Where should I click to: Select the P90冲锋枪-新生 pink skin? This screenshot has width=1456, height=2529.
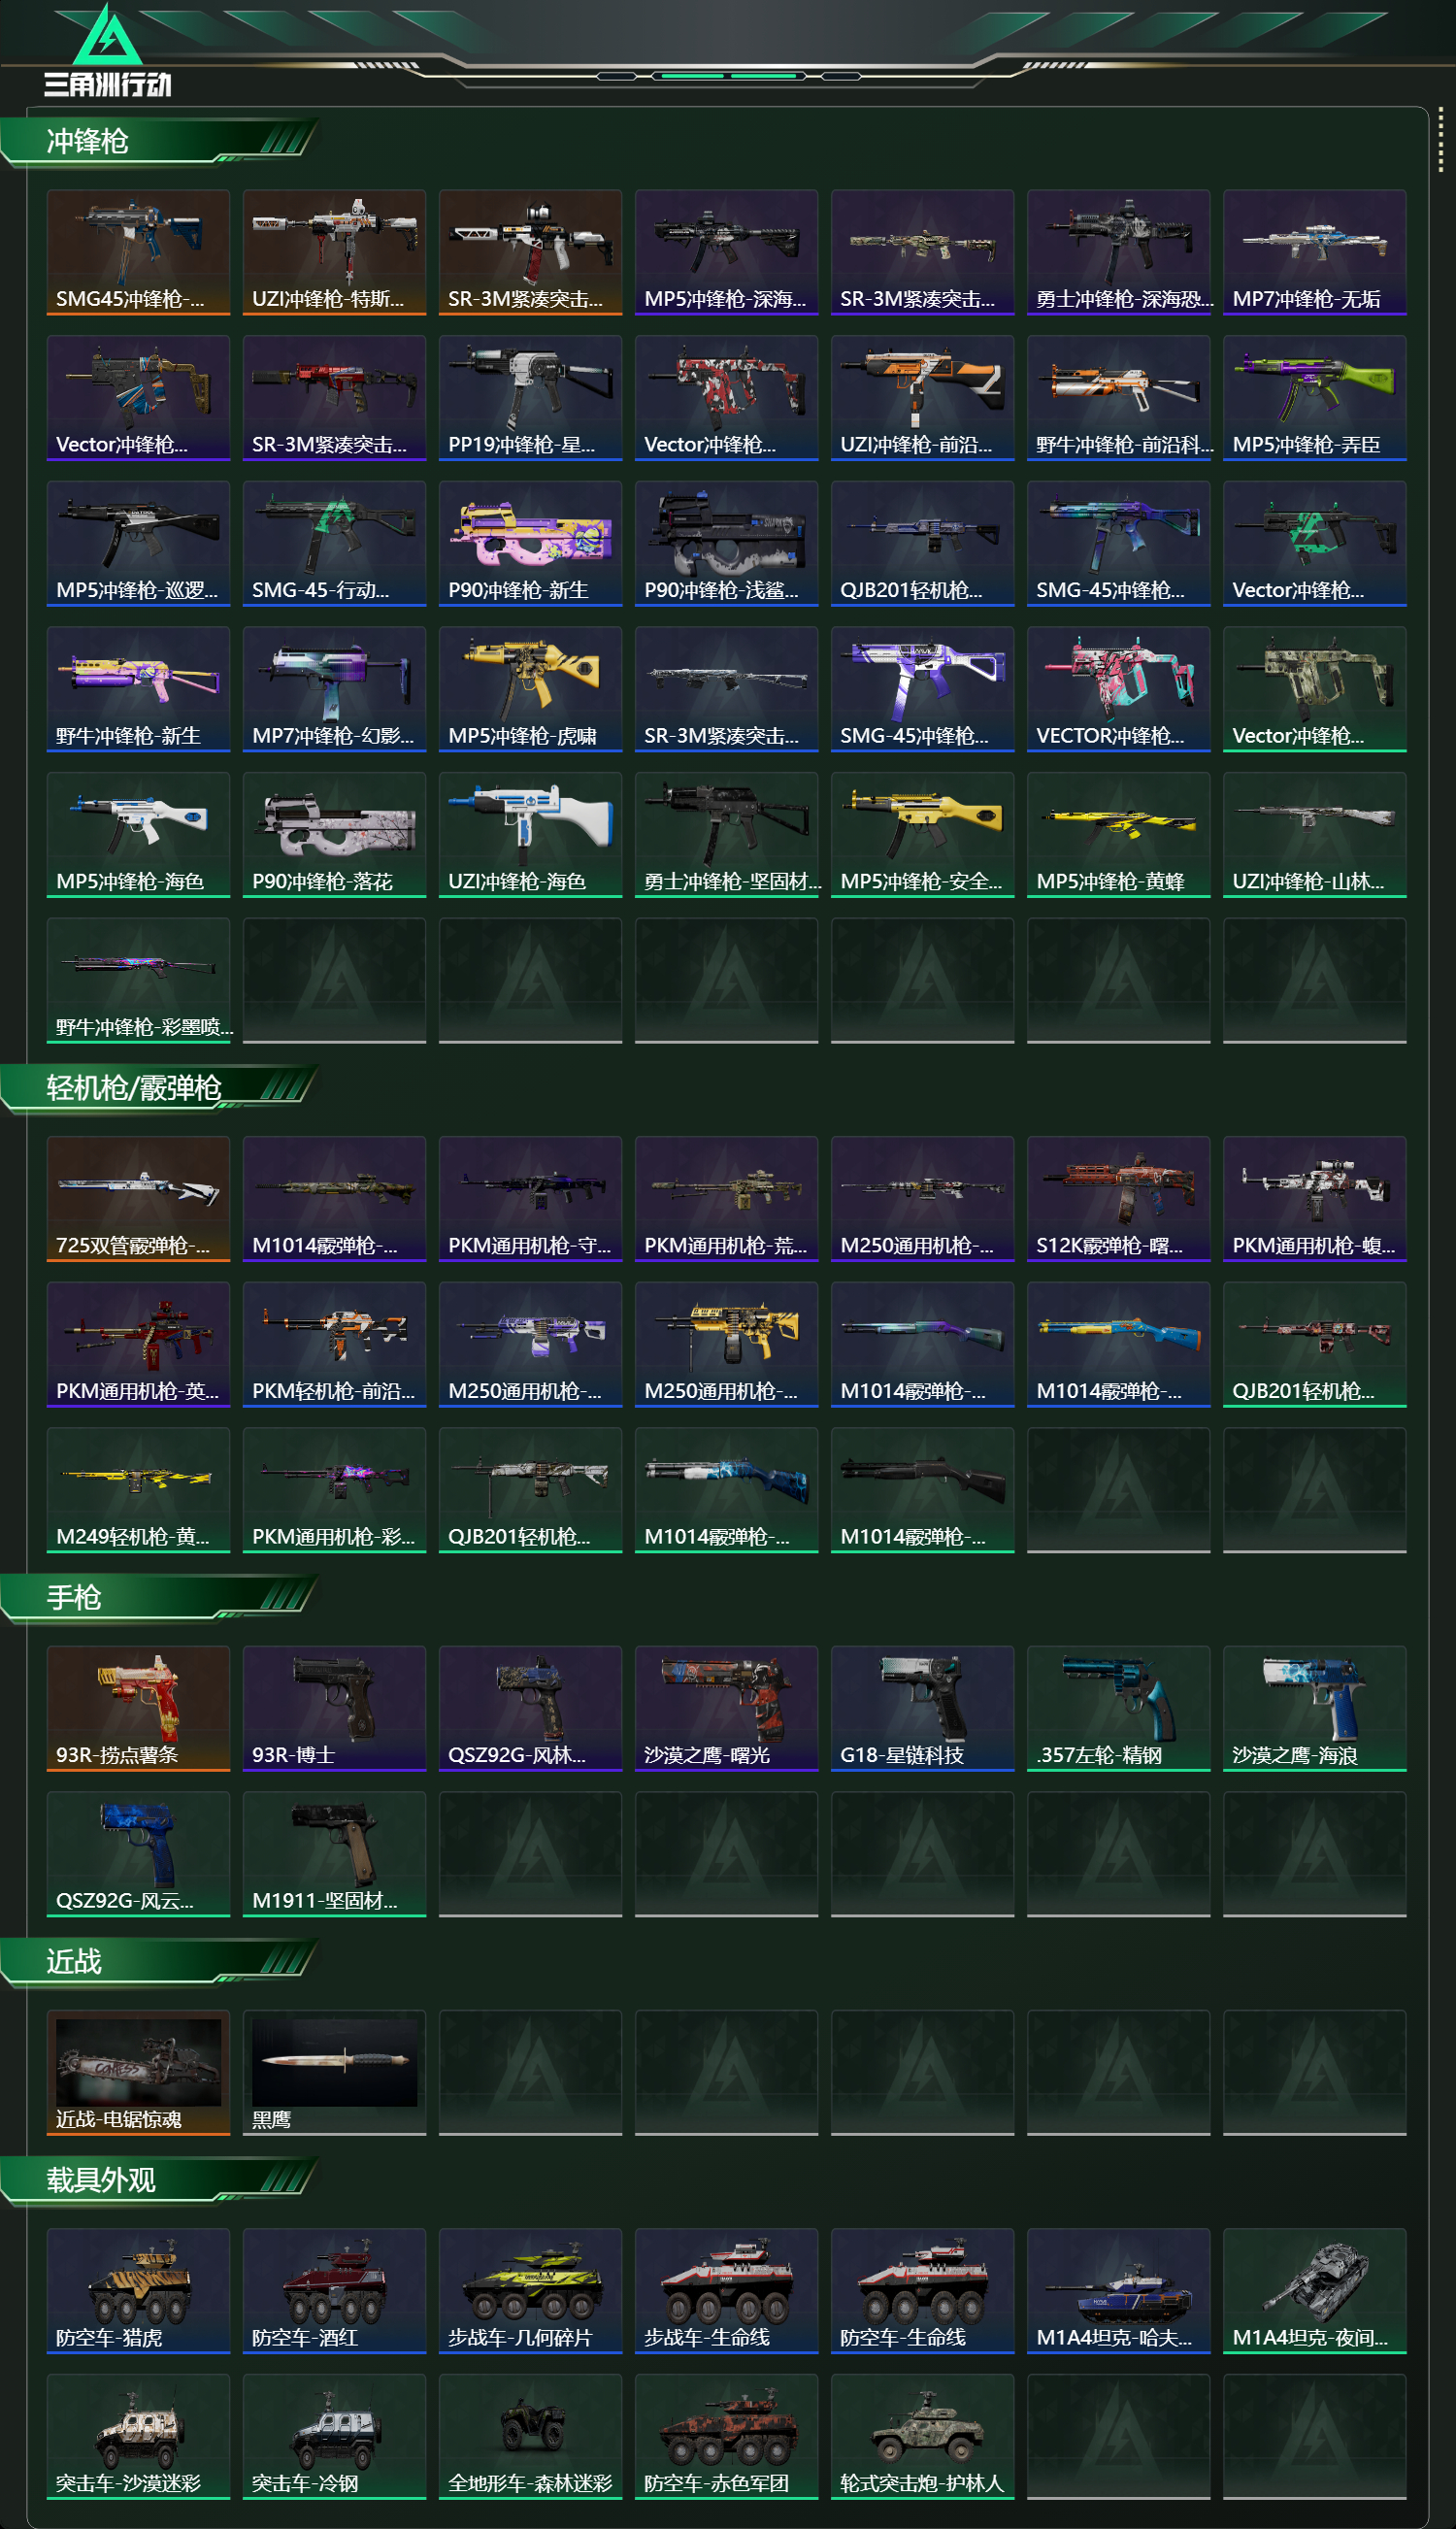coord(530,544)
